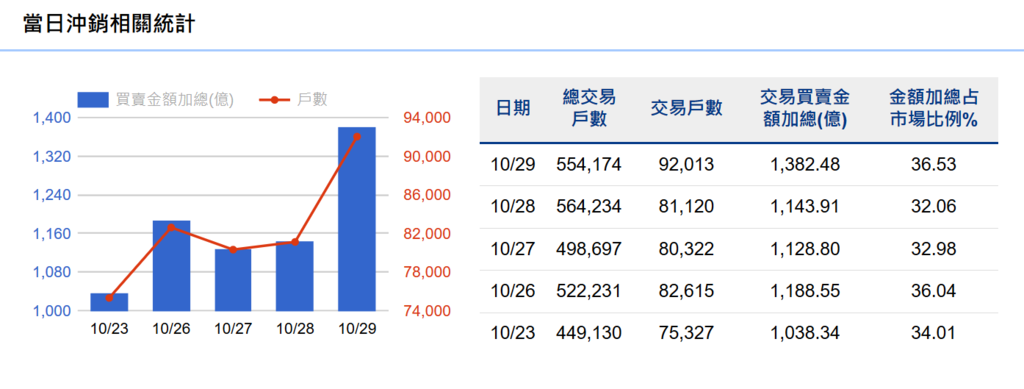Click the 10/27 blue bar
Screen dimensions: 1024x389
click(x=233, y=280)
